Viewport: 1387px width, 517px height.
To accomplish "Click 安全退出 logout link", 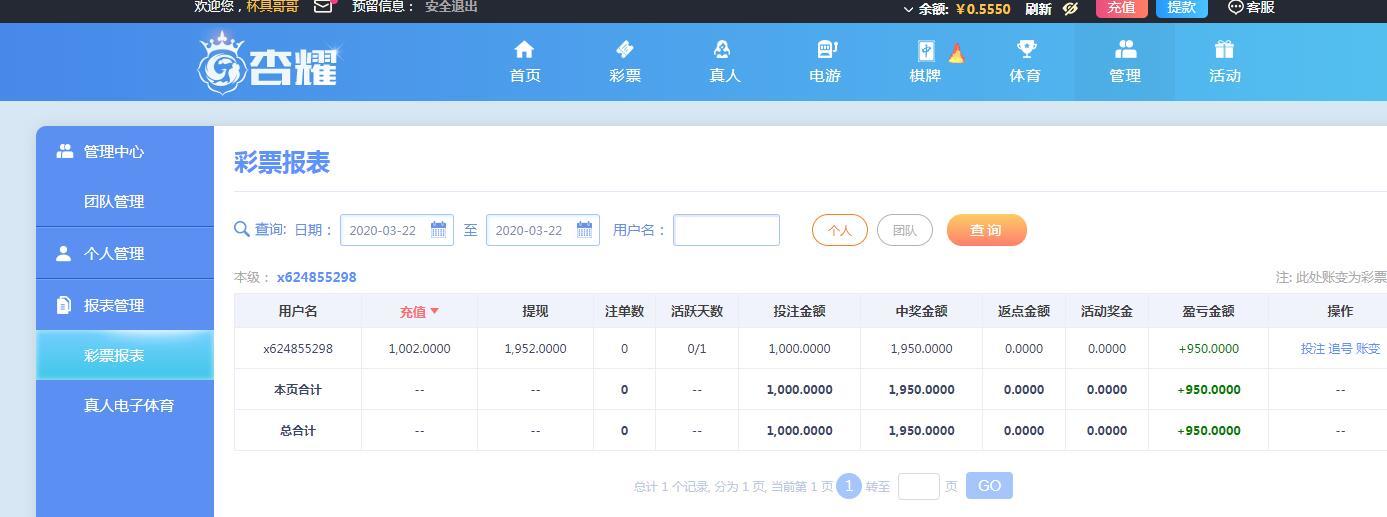I will (451, 6).
